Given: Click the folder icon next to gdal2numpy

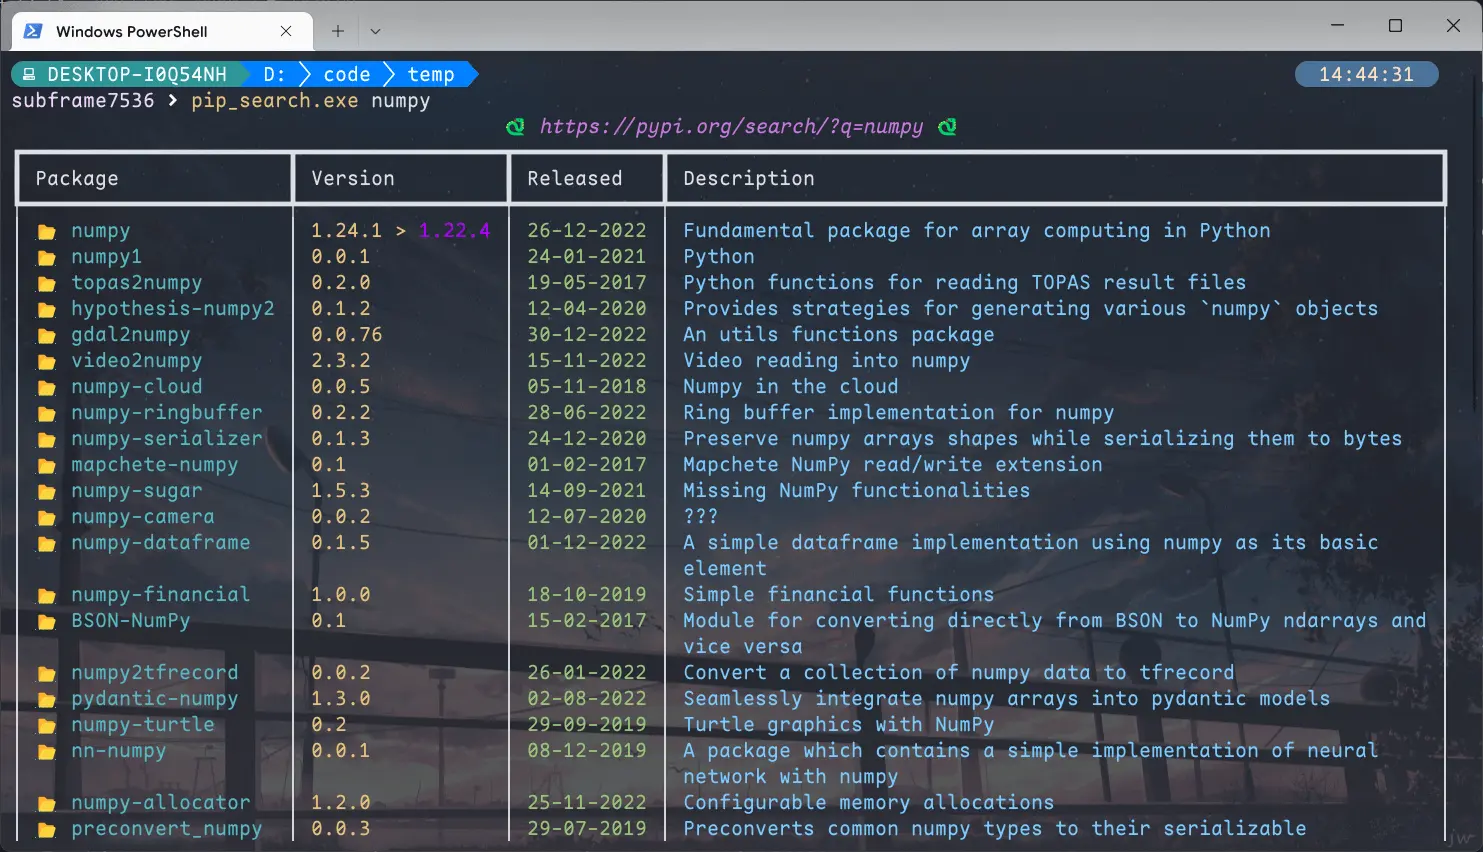Looking at the screenshot, I should pos(46,336).
